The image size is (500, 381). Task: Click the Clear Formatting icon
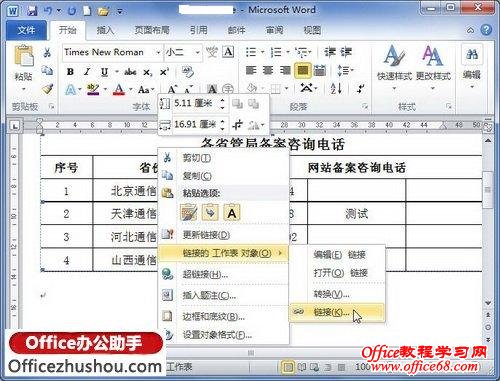coord(188,72)
